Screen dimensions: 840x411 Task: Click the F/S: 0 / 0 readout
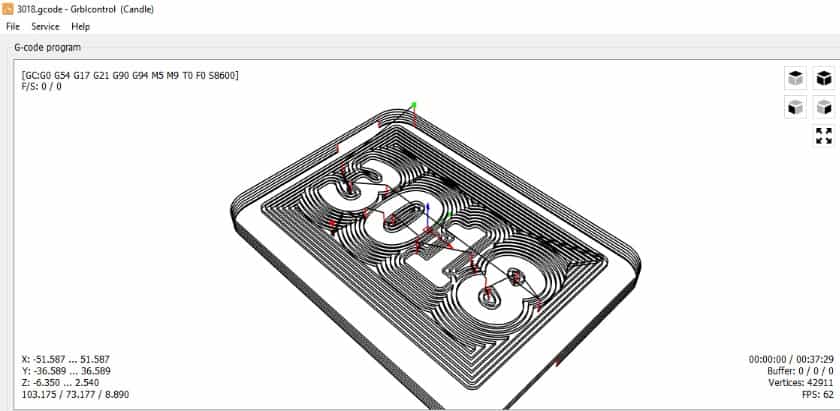(41, 86)
